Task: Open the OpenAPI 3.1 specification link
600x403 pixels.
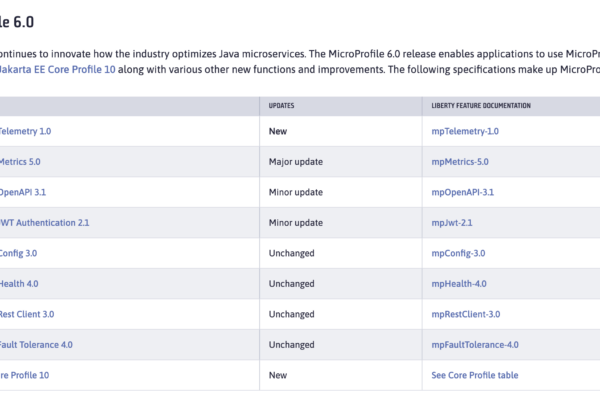Action: click(x=23, y=192)
